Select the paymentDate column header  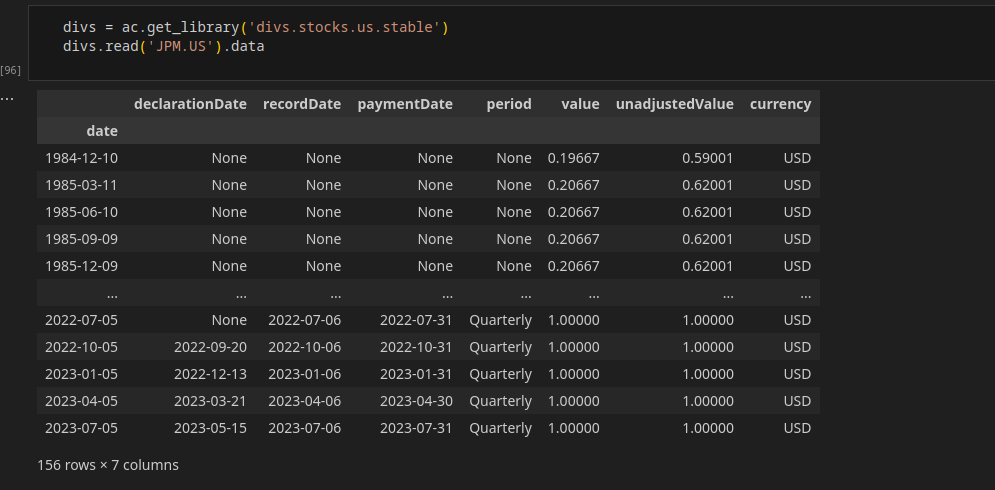coord(405,104)
